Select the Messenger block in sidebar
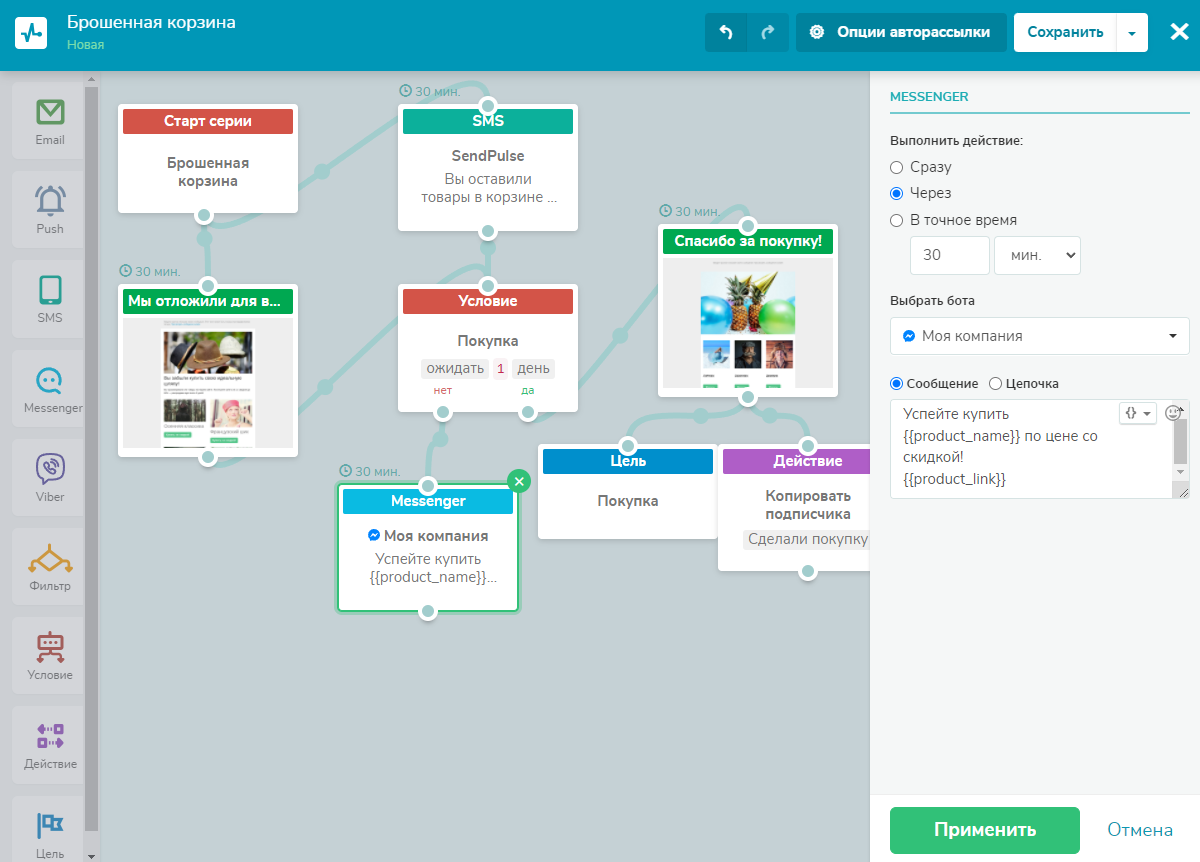Viewport: 1200px width, 862px height. click(50, 388)
